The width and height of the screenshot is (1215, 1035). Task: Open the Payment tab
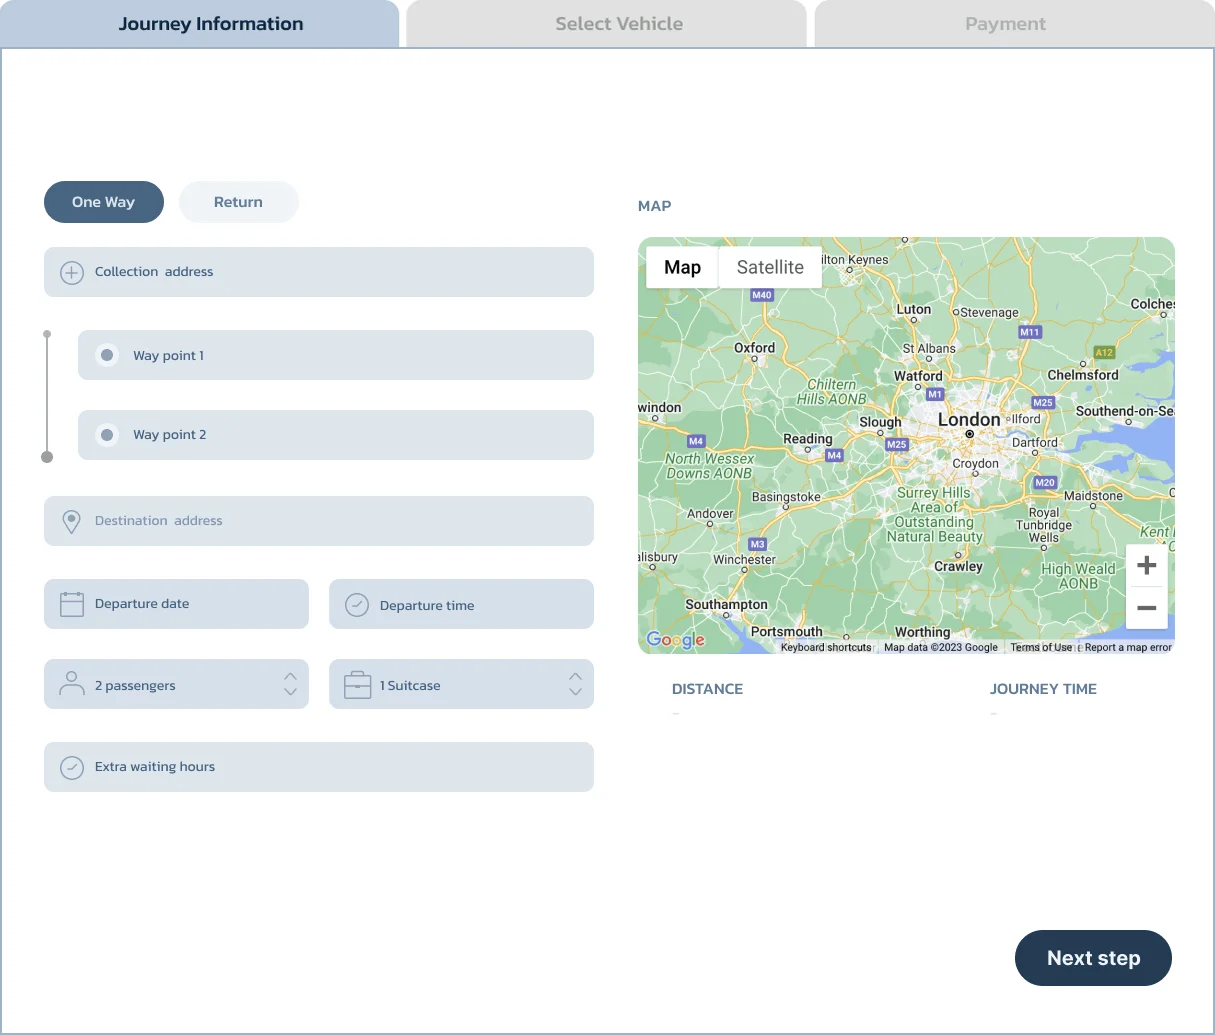point(1005,24)
